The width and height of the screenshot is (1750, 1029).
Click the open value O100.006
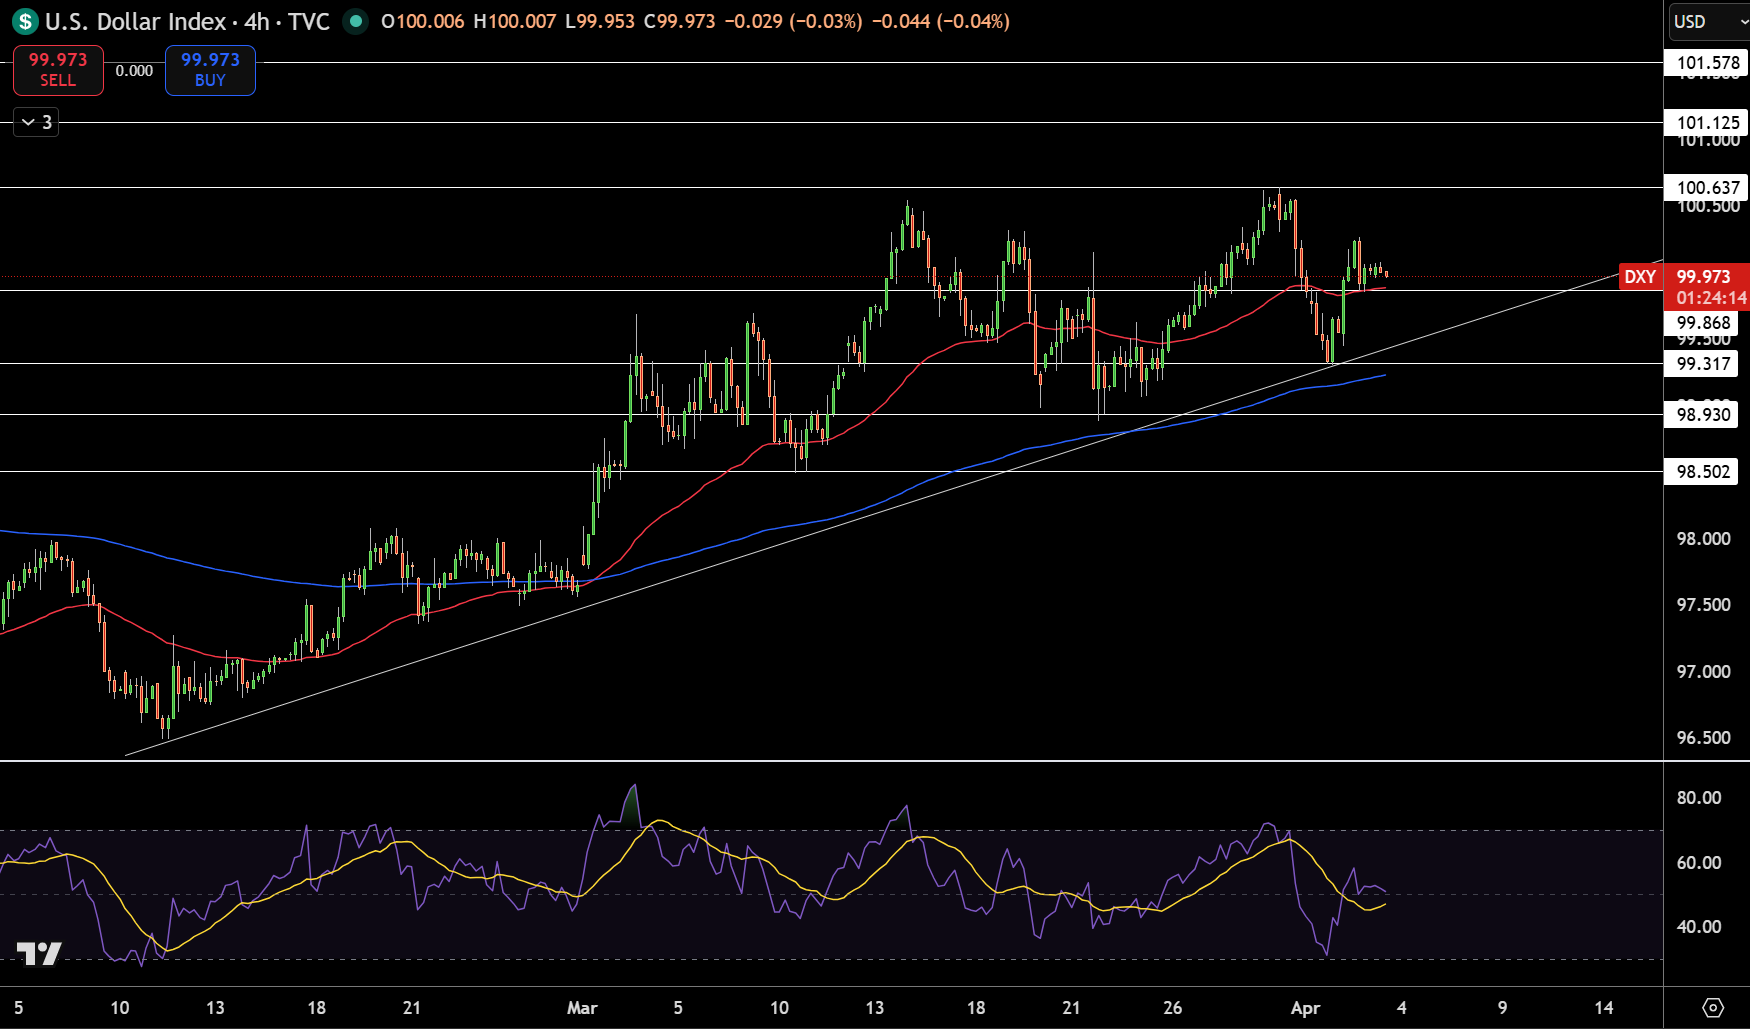[422, 21]
